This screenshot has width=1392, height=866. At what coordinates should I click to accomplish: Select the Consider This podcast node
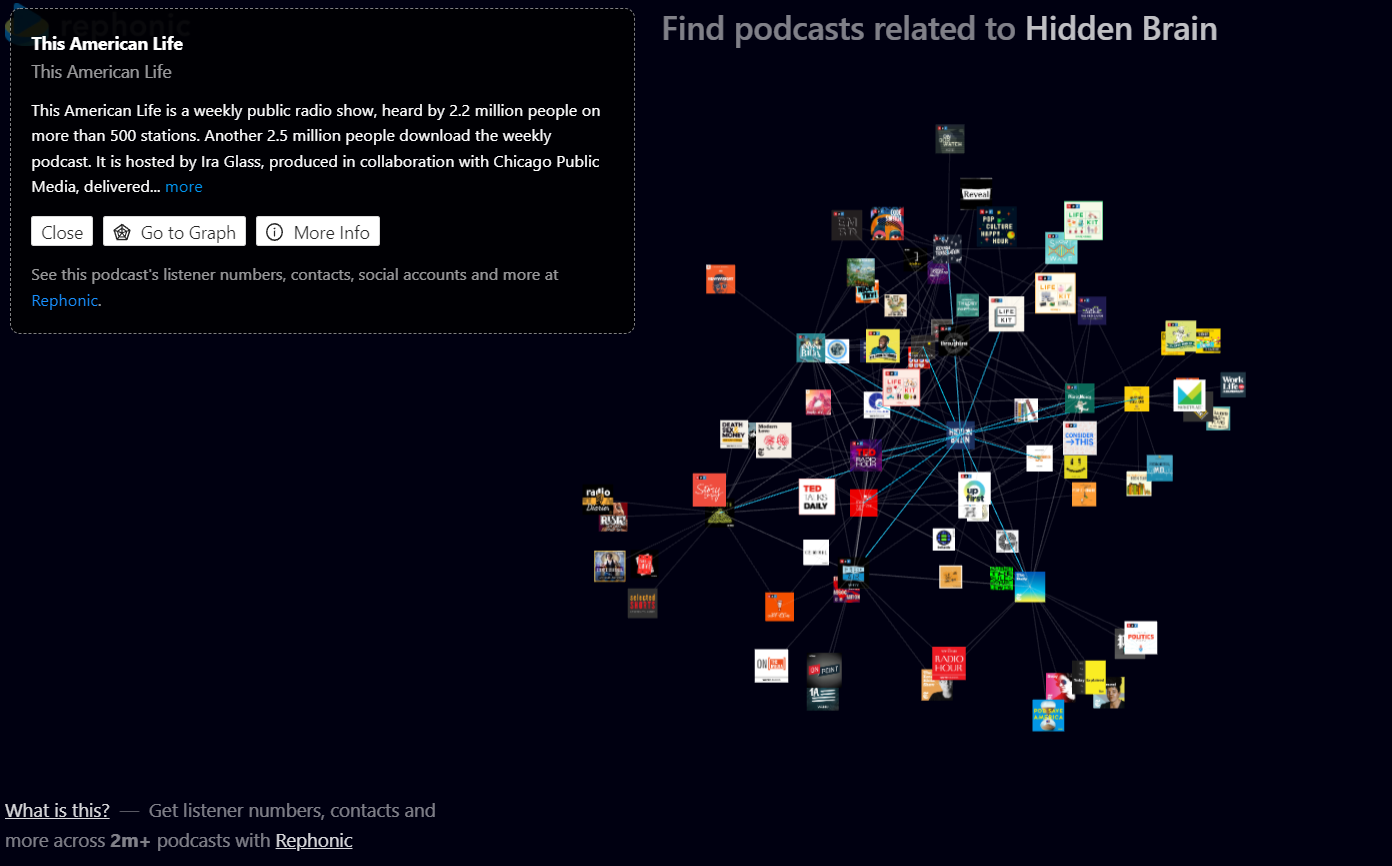1080,438
